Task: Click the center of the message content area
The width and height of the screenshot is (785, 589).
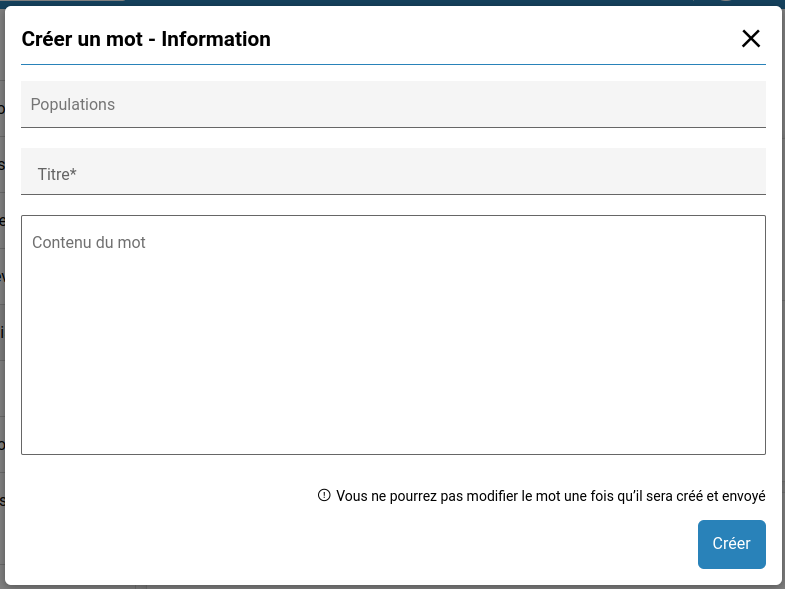Action: 393,335
